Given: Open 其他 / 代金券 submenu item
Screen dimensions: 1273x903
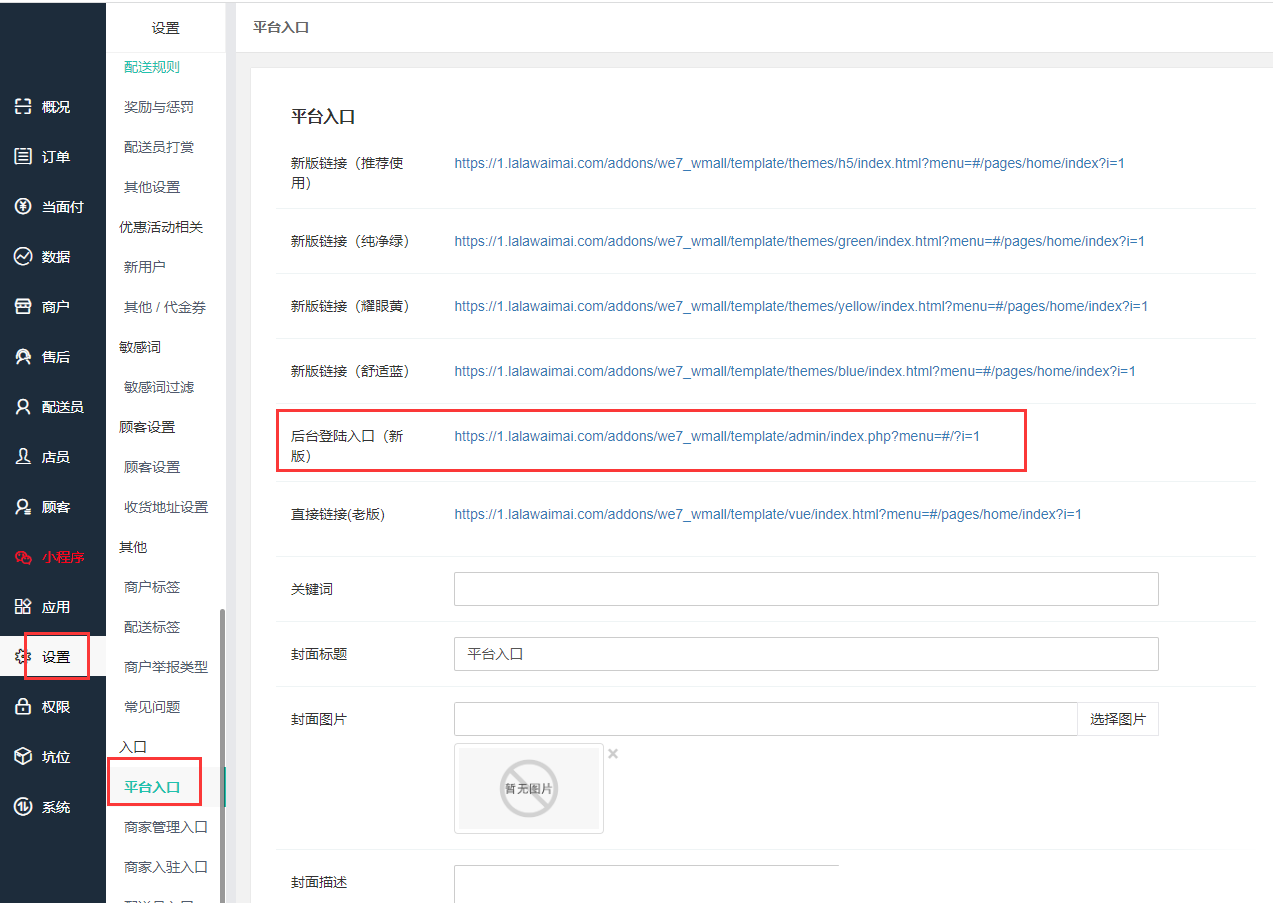Looking at the screenshot, I should pyautogui.click(x=165, y=307).
